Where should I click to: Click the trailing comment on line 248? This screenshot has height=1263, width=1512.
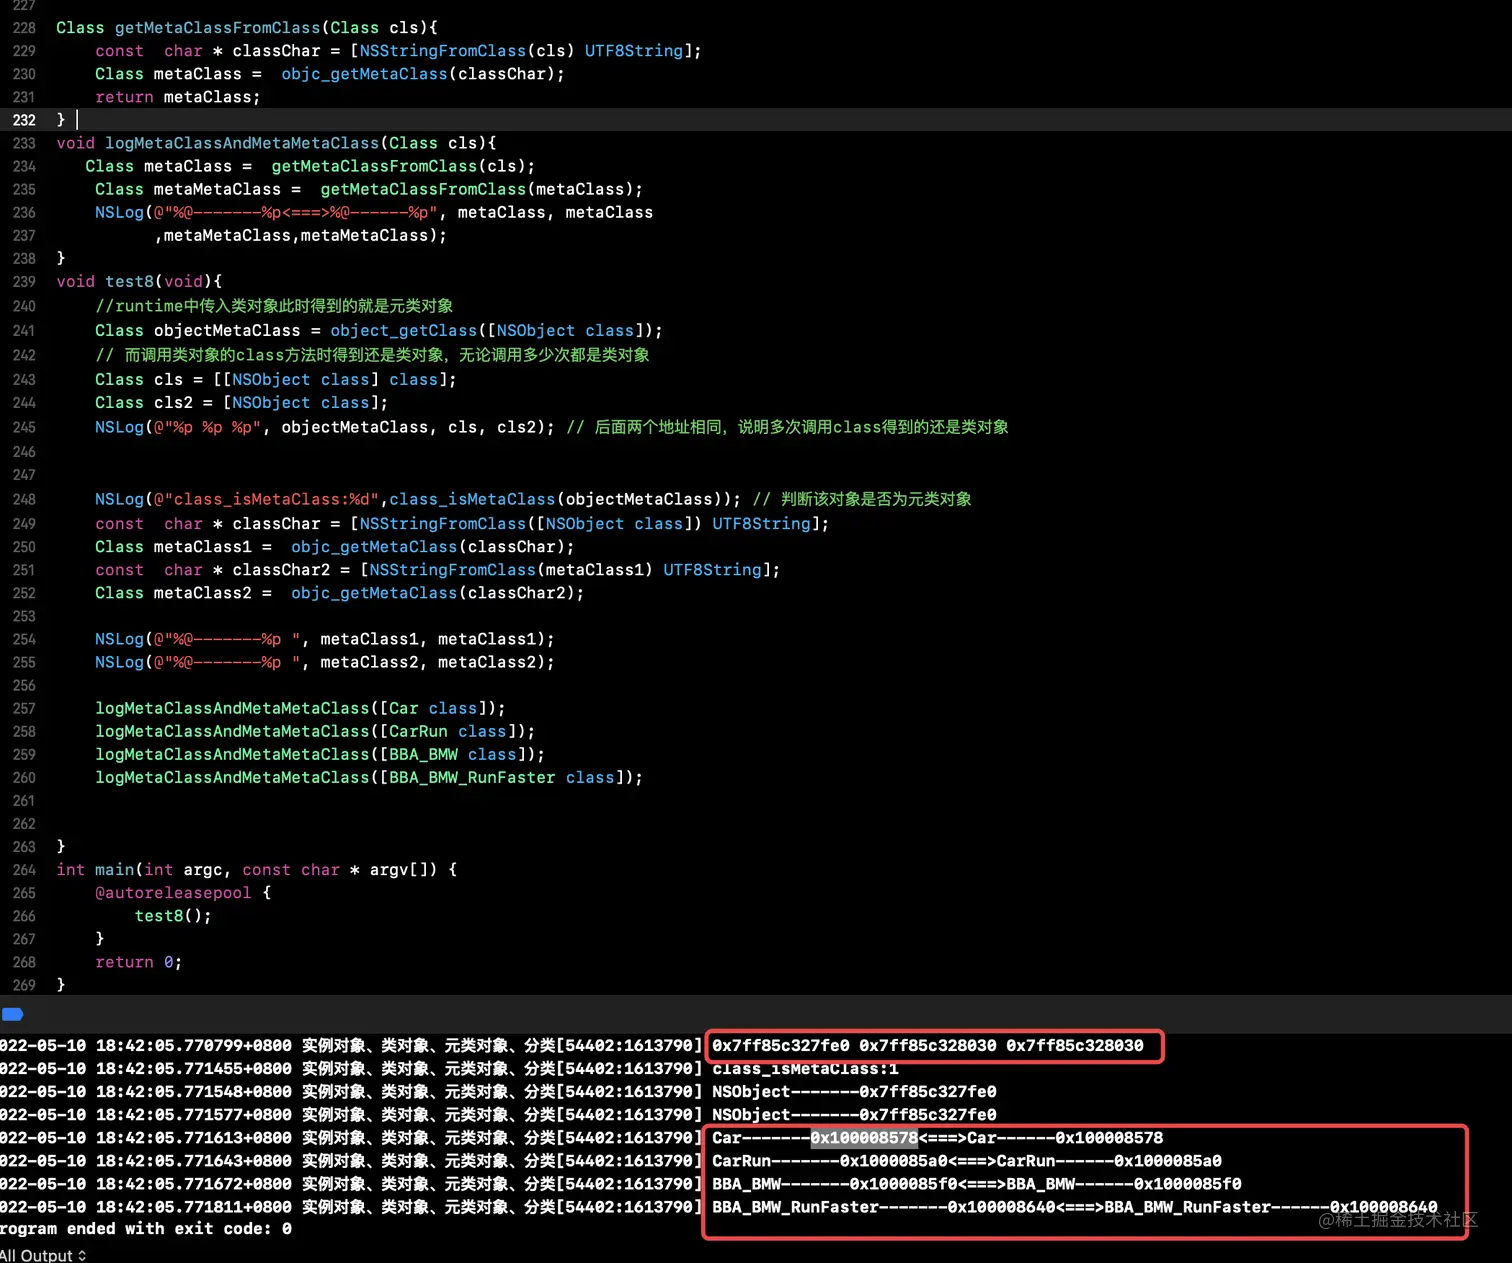click(x=862, y=499)
